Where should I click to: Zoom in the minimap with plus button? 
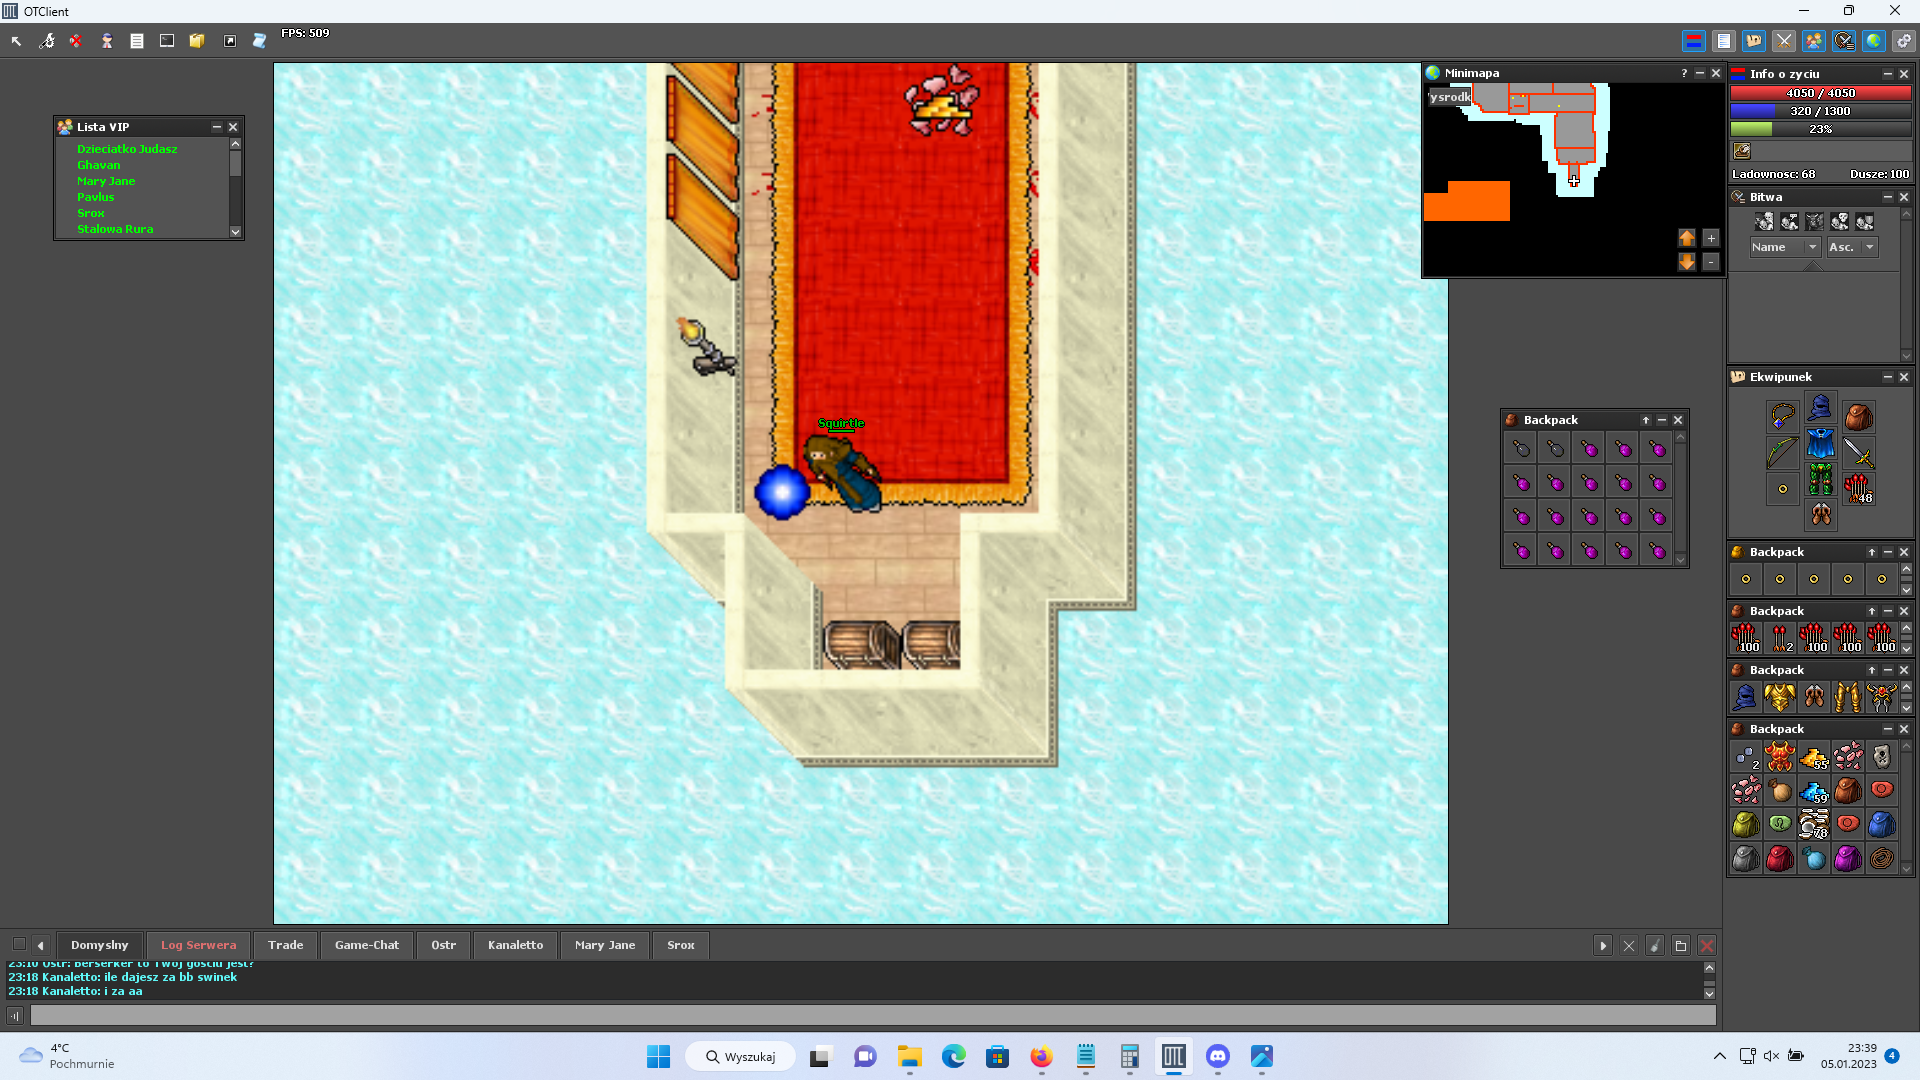1711,238
